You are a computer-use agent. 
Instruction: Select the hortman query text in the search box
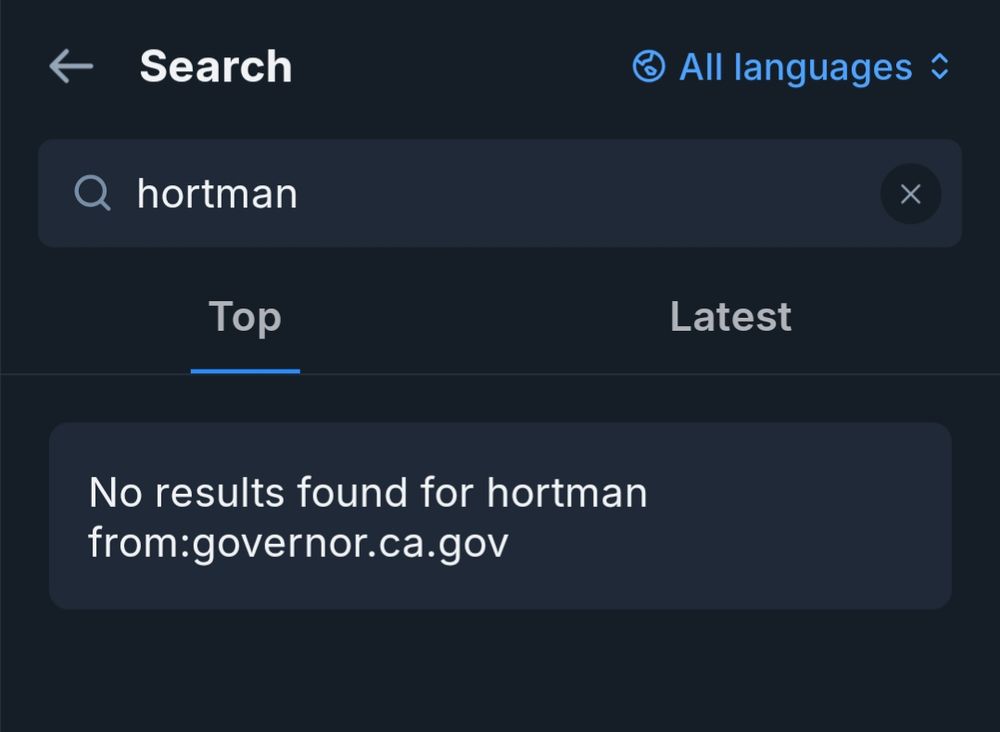click(215, 194)
